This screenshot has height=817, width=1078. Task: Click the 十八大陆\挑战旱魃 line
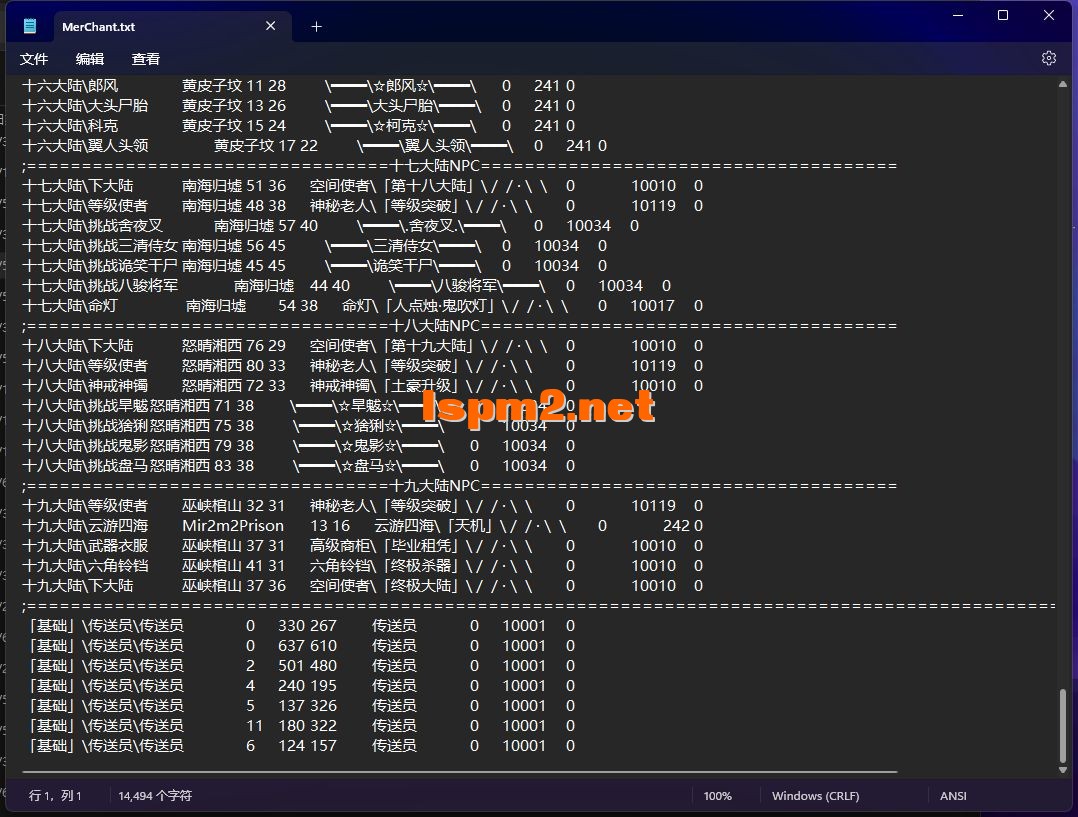[x=298, y=406]
